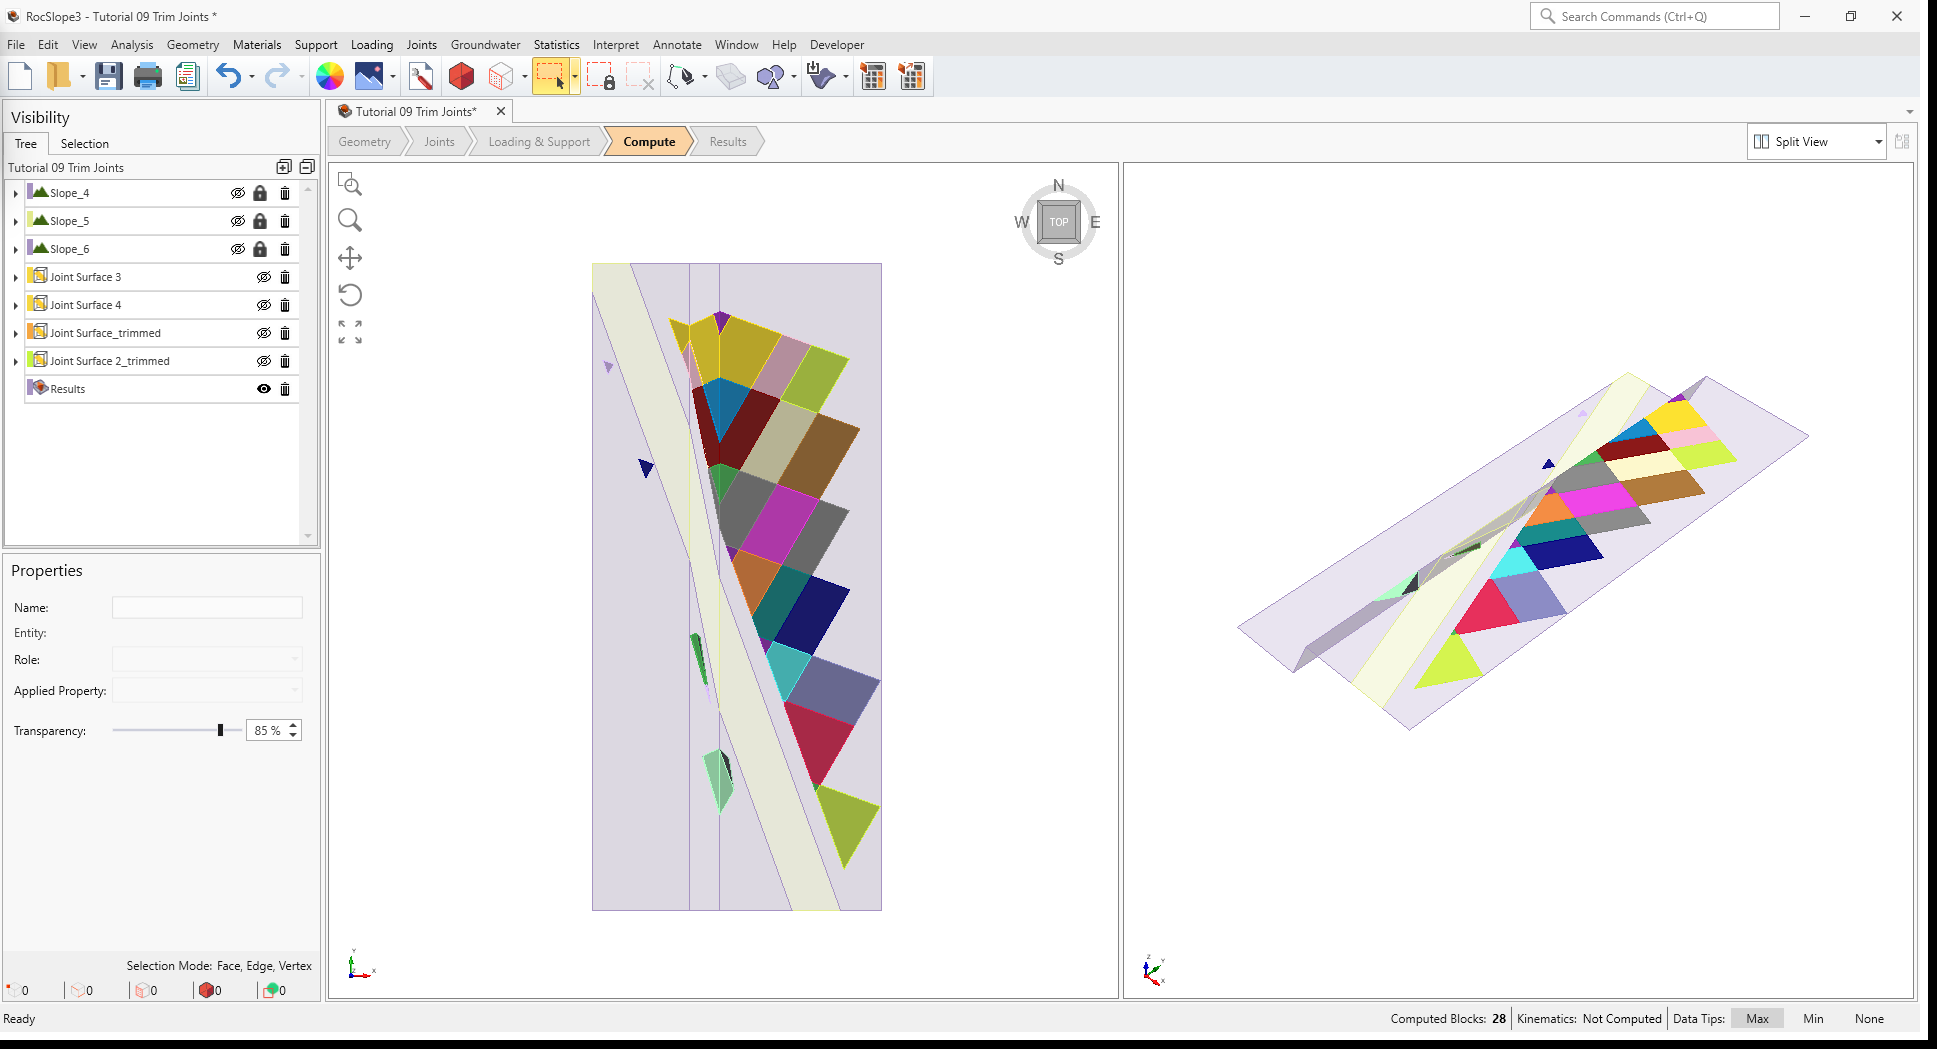Print using the printer icon

coord(148,76)
